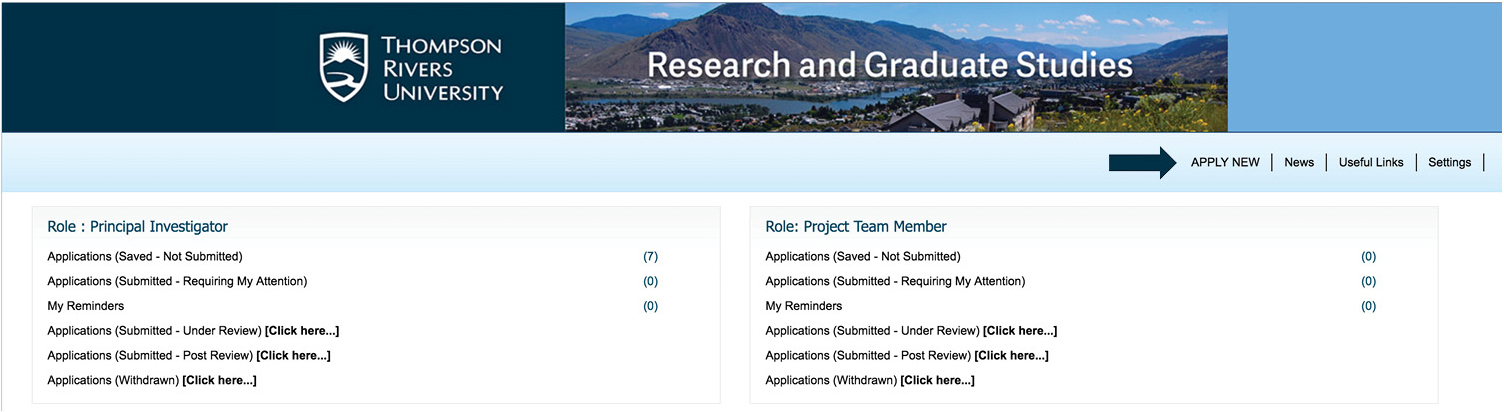Click the dark arrow pointing to Apply New
Viewport: 1504px width, 412px height.
pyautogui.click(x=1142, y=162)
